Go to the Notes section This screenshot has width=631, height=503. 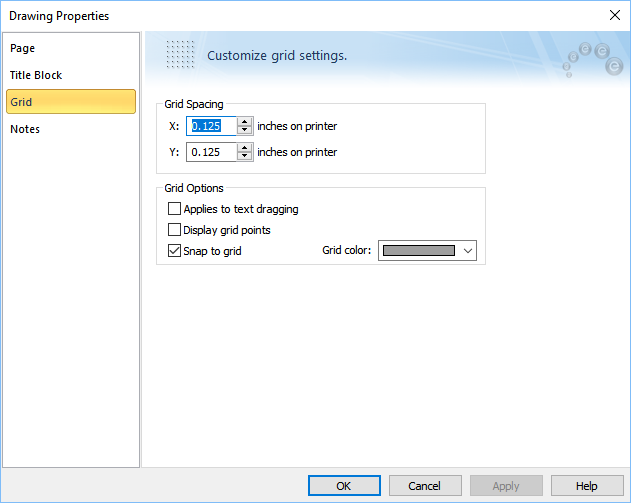coord(25,129)
